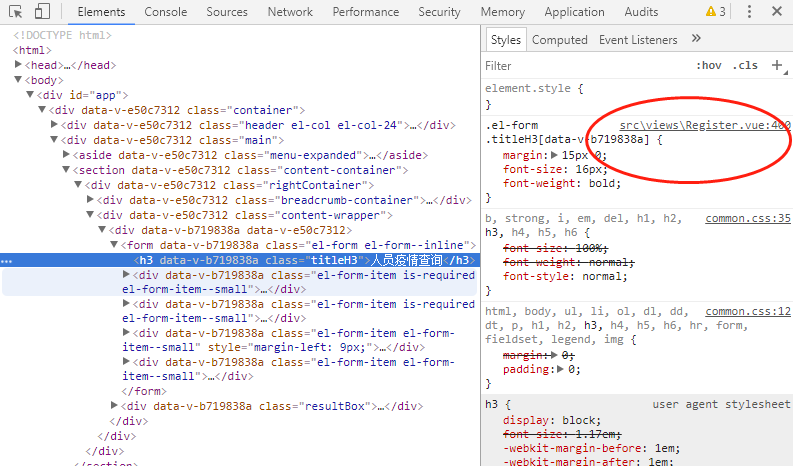The height and width of the screenshot is (466, 793).
Task: Expand the margin shorthand in .titleH3 rule
Action: 554,155
